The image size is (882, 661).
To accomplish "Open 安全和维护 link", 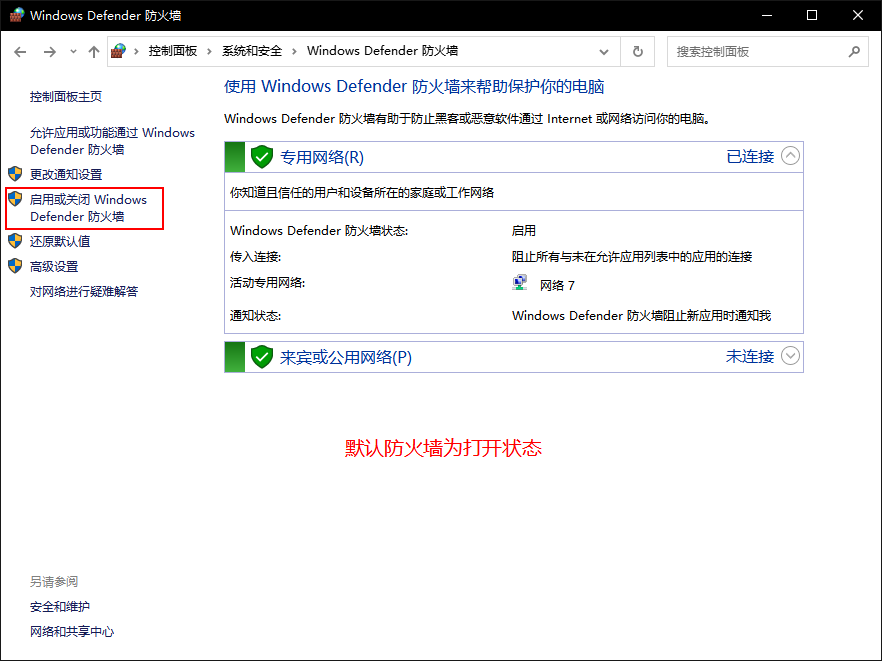I will pyautogui.click(x=60, y=607).
